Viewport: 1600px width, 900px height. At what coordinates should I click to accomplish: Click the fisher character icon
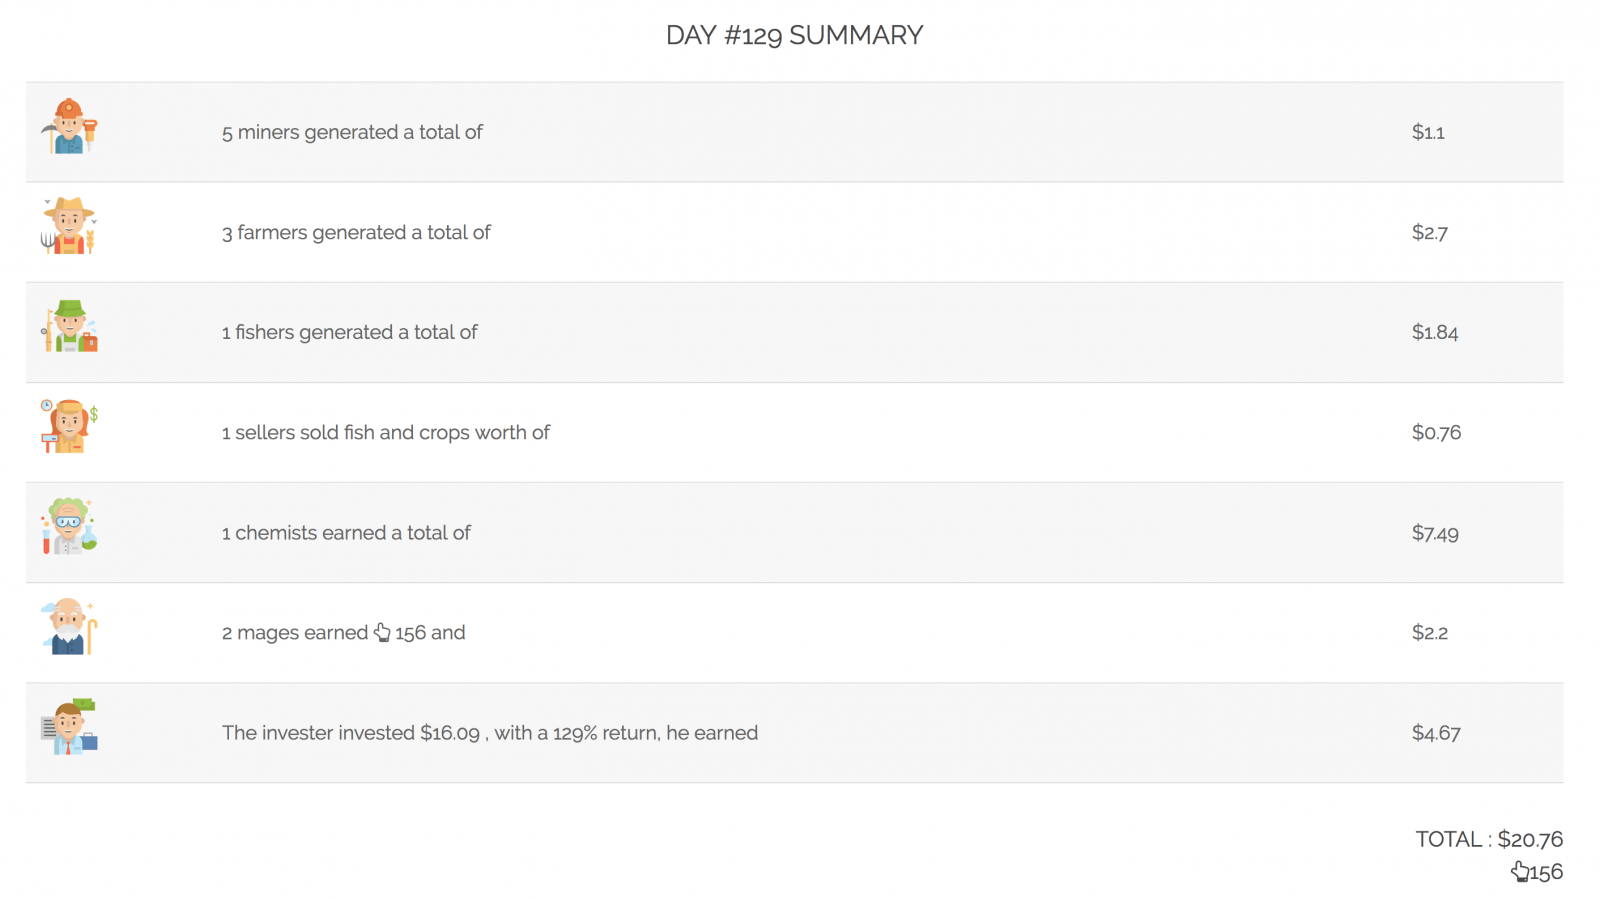click(x=69, y=327)
